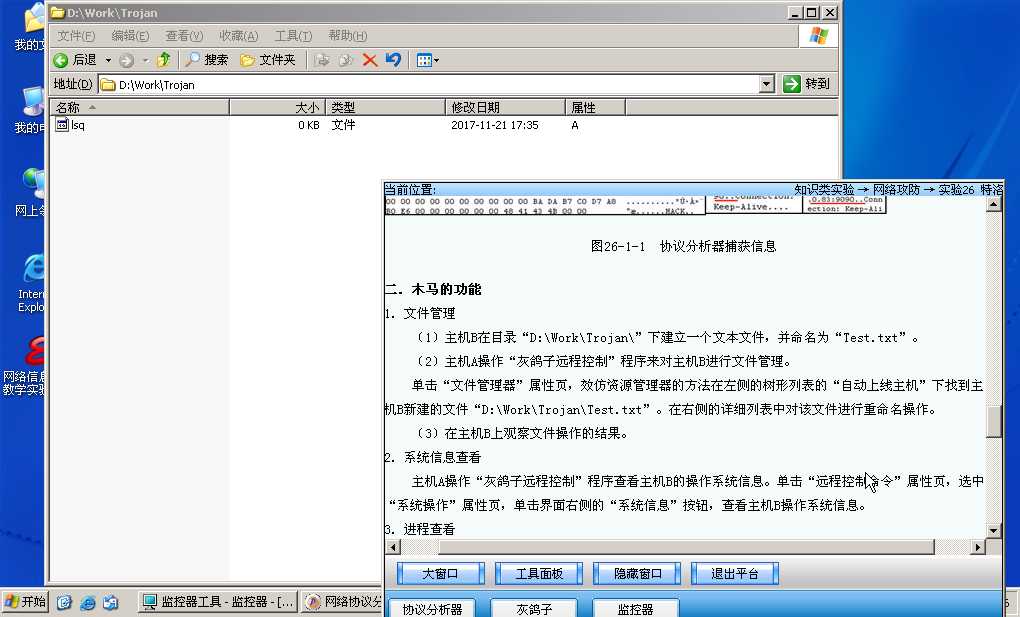Switch to the 监控器 tab
This screenshot has height=617, width=1020.
point(636,609)
